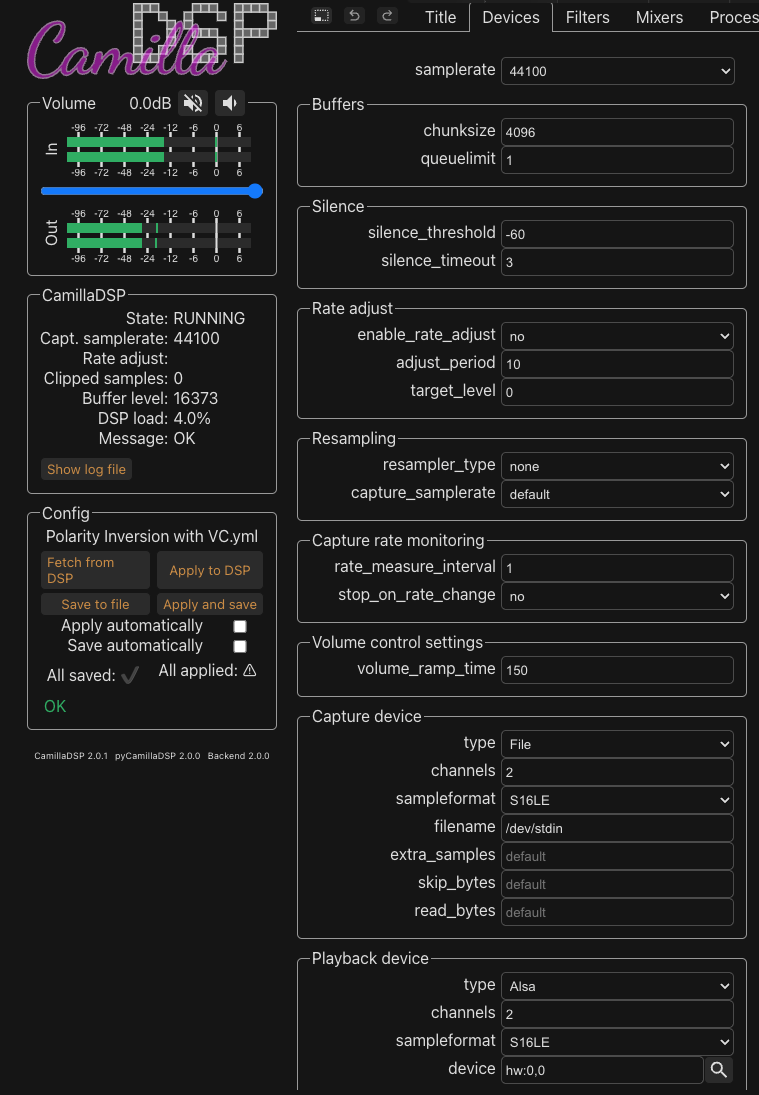Image resolution: width=759 pixels, height=1095 pixels.
Task: Open resampler_type dropdown
Action: tap(617, 466)
